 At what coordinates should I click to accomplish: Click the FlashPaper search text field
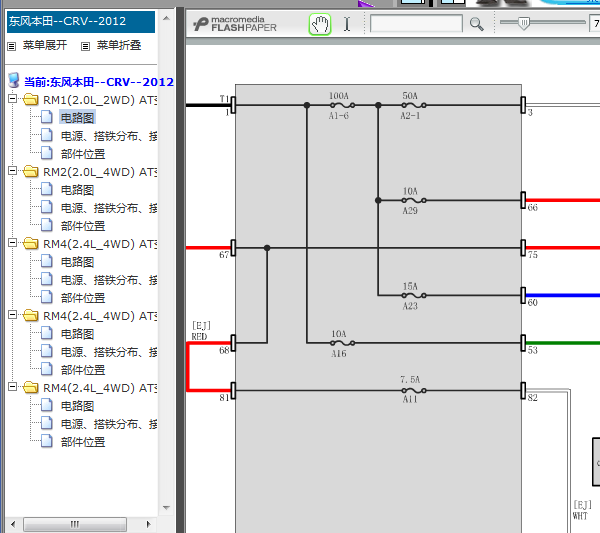[x=416, y=24]
